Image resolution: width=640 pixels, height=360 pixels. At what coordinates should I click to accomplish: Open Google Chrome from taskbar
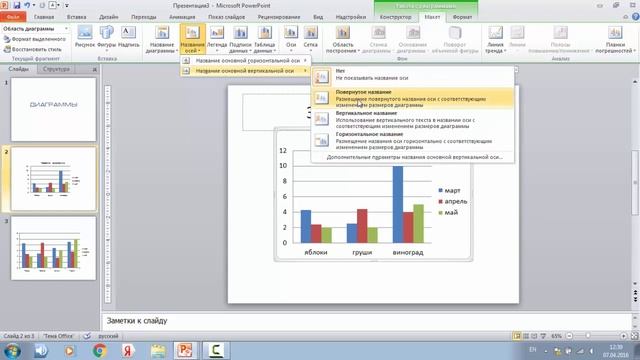click(99, 351)
